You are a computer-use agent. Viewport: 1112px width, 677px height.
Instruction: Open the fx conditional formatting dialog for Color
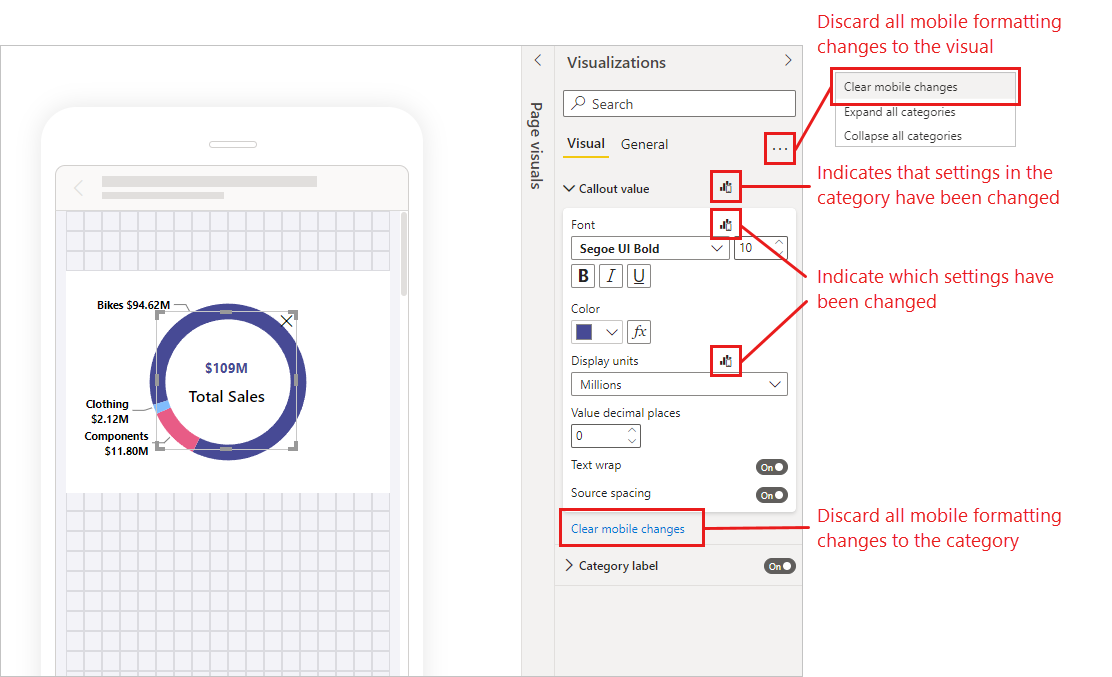639,331
